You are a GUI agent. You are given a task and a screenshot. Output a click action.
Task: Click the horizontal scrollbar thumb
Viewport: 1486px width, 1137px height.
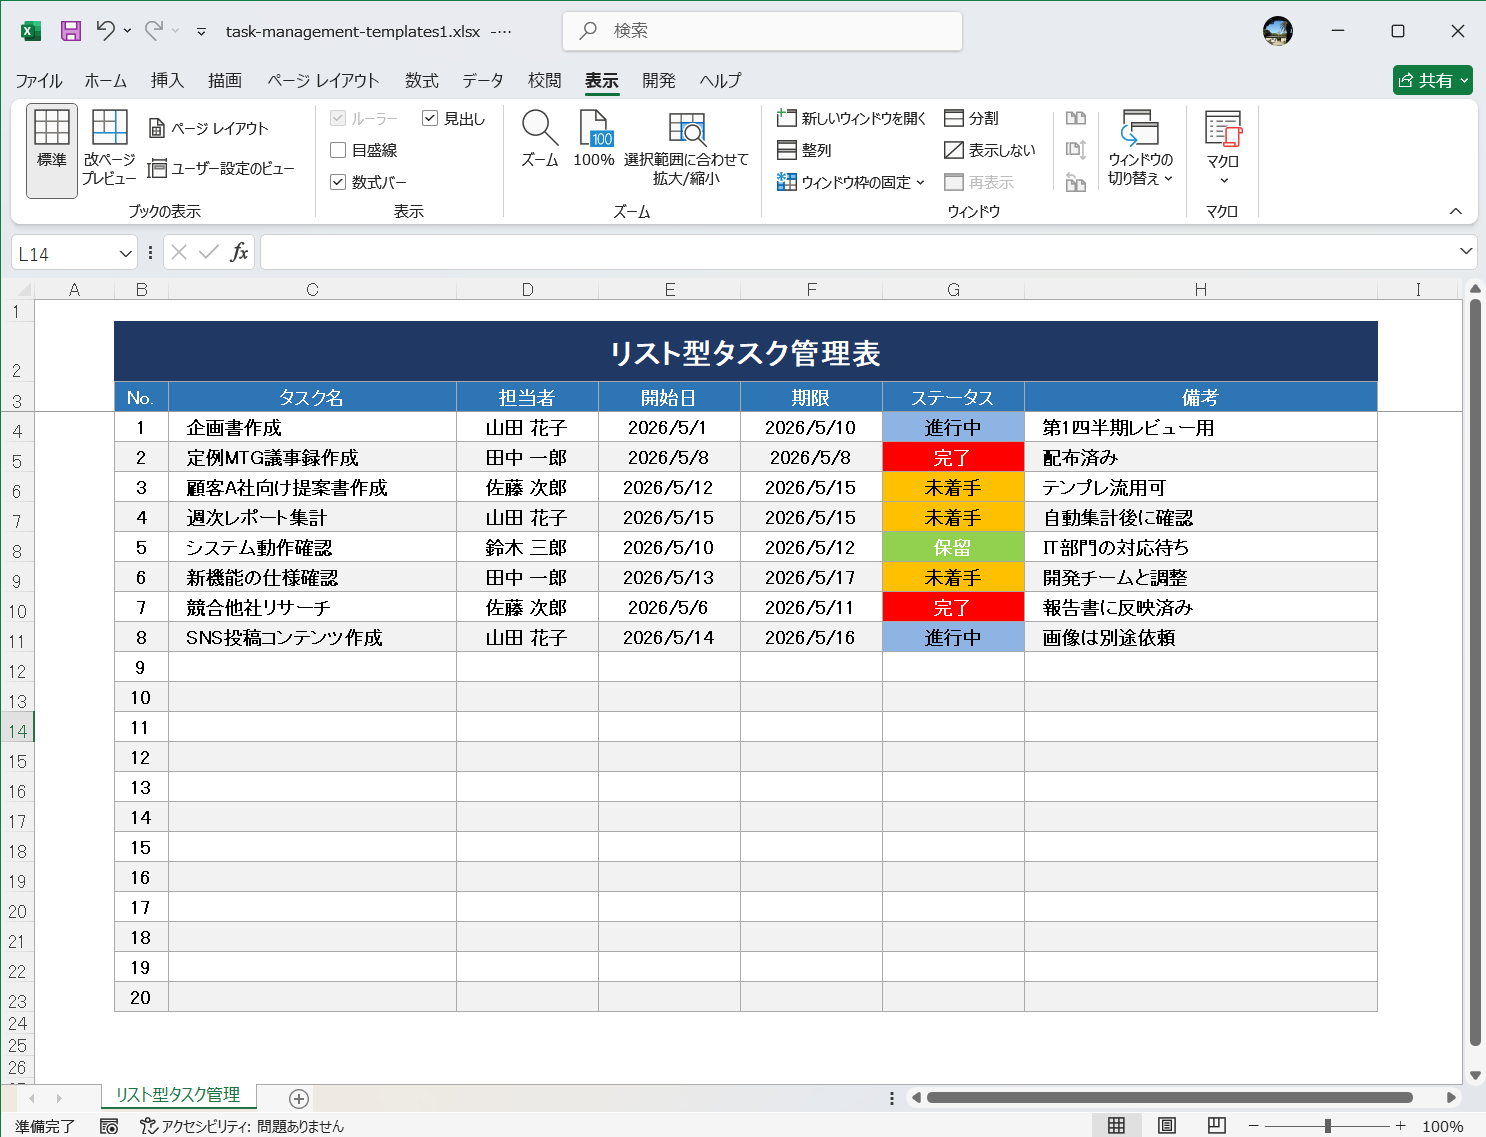click(1169, 1098)
